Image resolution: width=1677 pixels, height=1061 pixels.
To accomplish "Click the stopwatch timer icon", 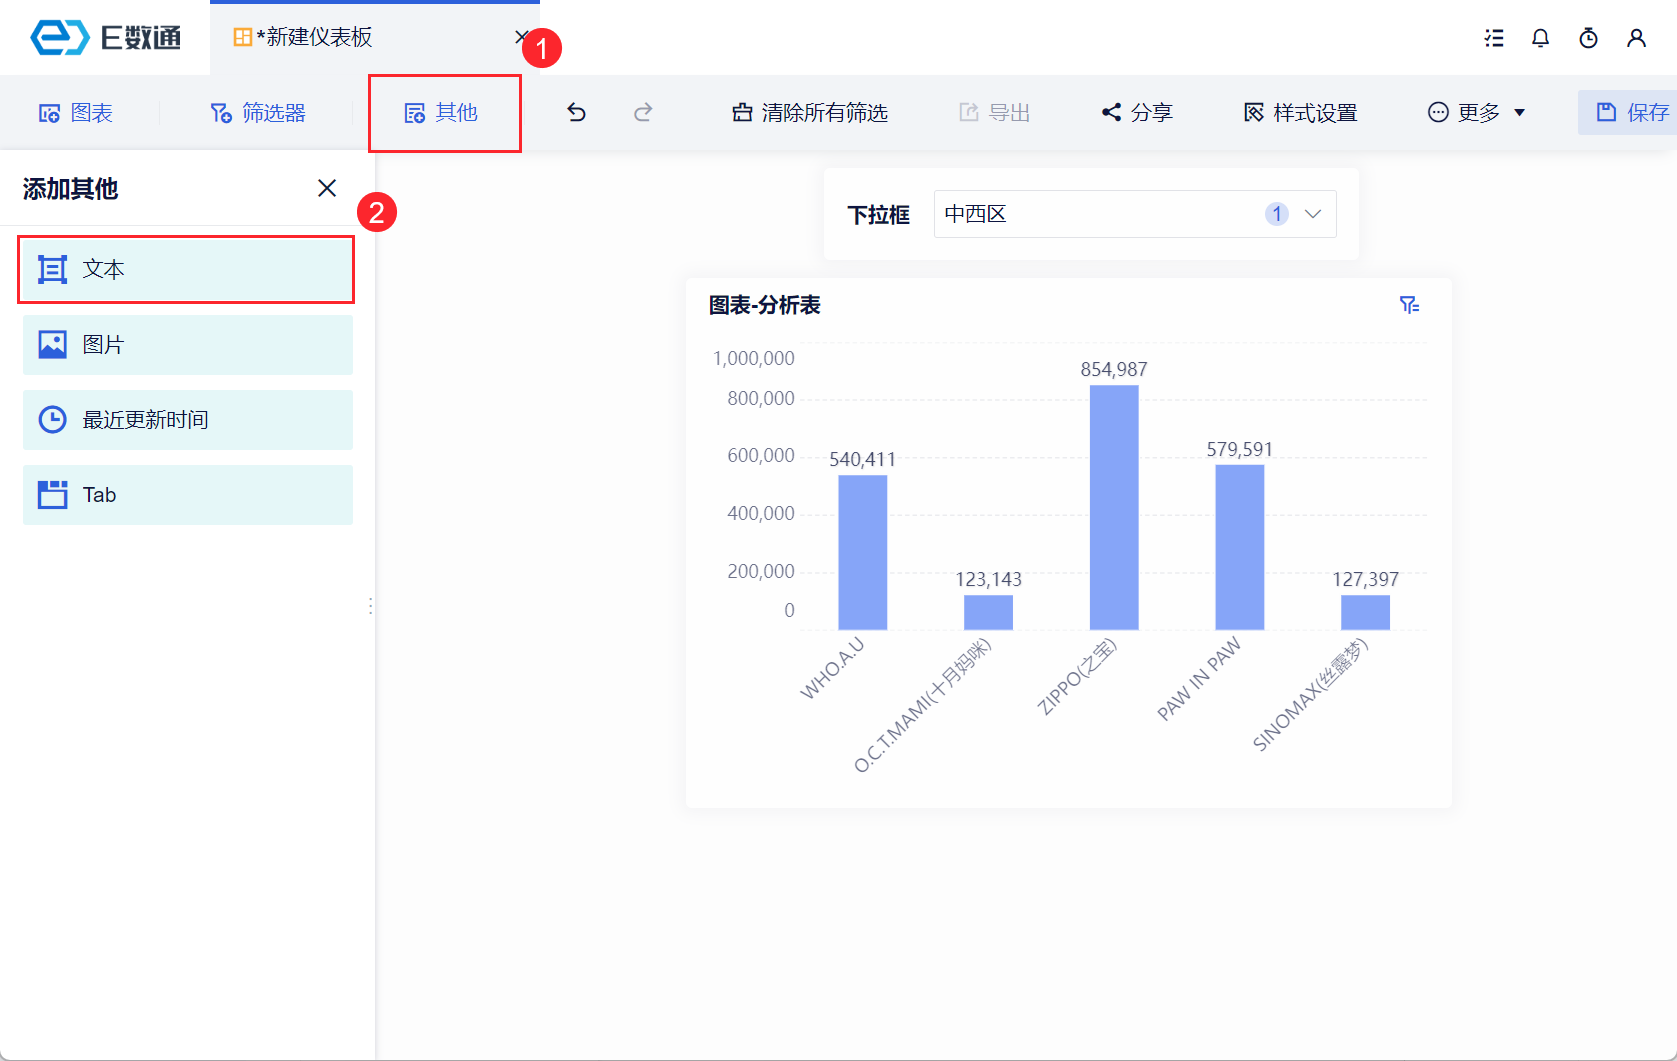I will click(1588, 38).
